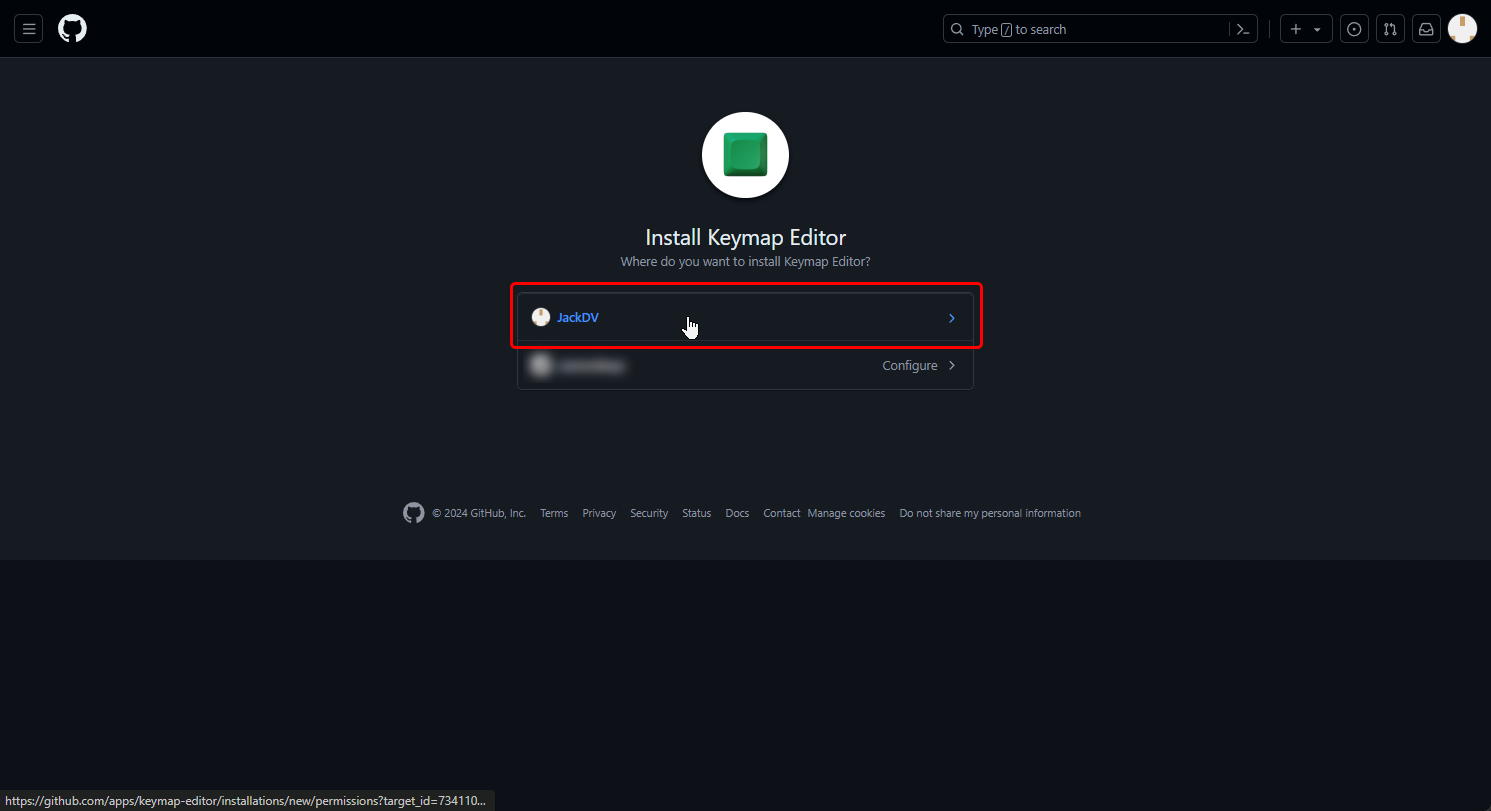
Task: Click the Manage cookies footer button
Action: [x=846, y=513]
